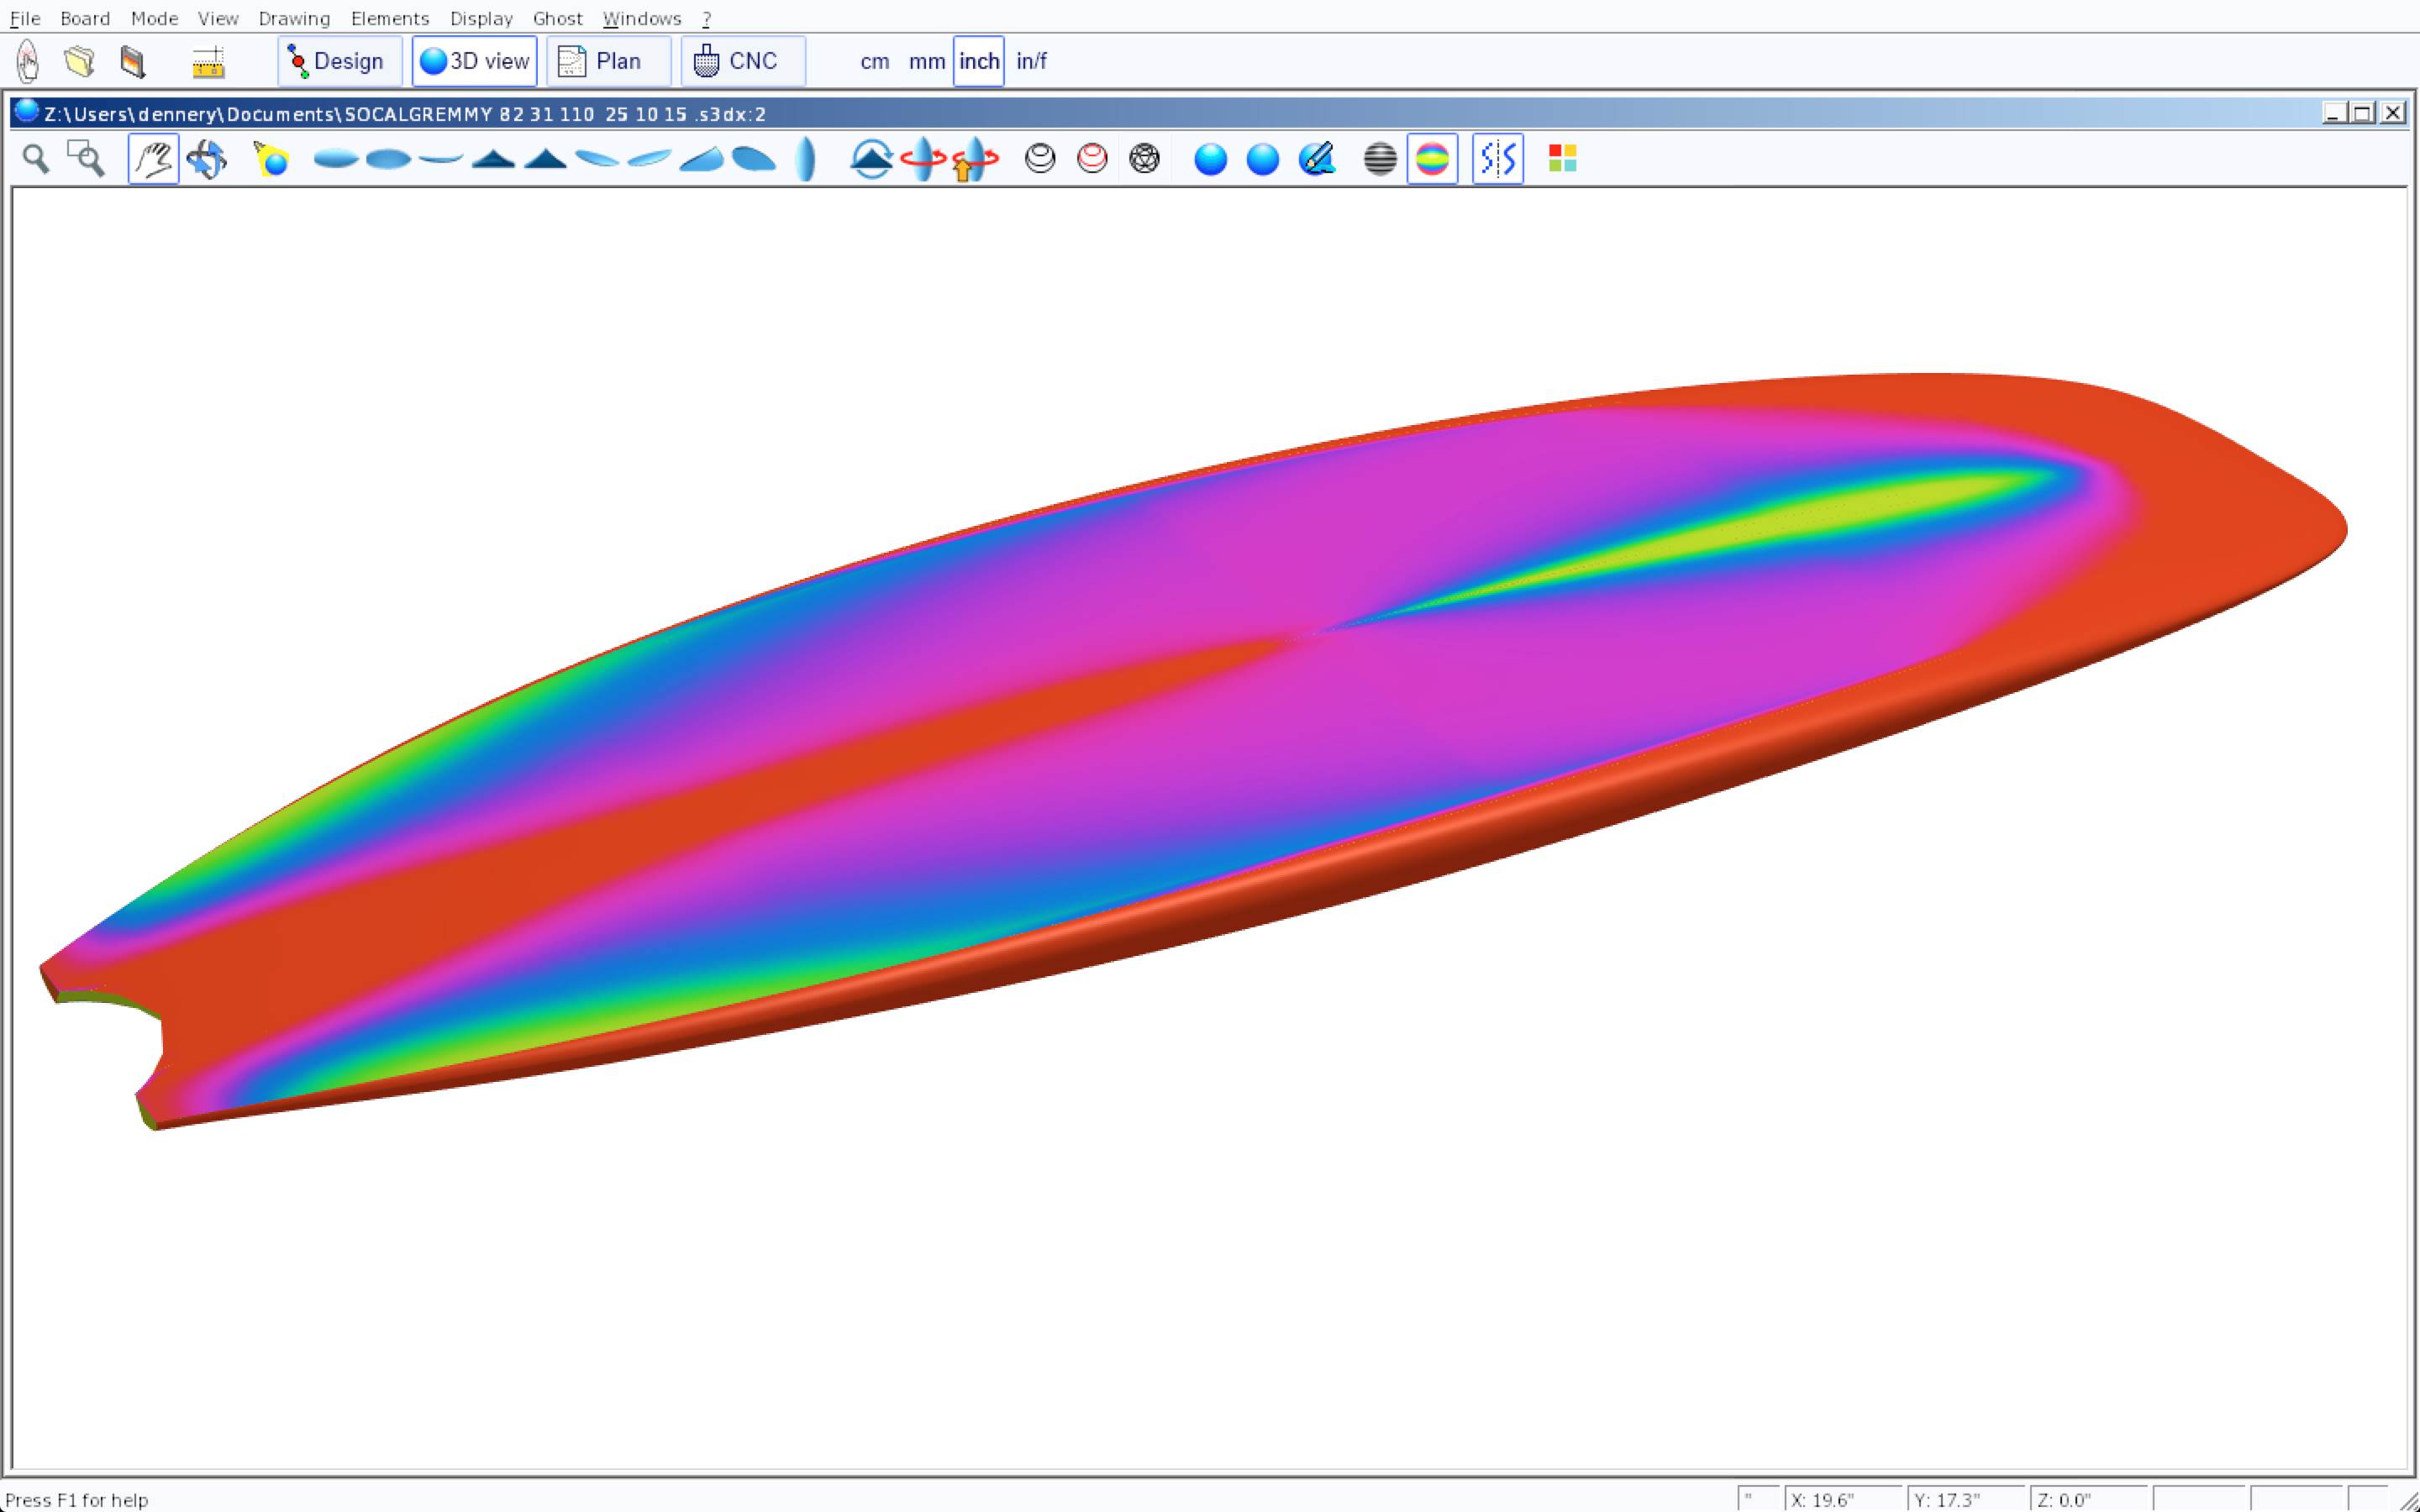Switch to Design mode

(x=339, y=61)
